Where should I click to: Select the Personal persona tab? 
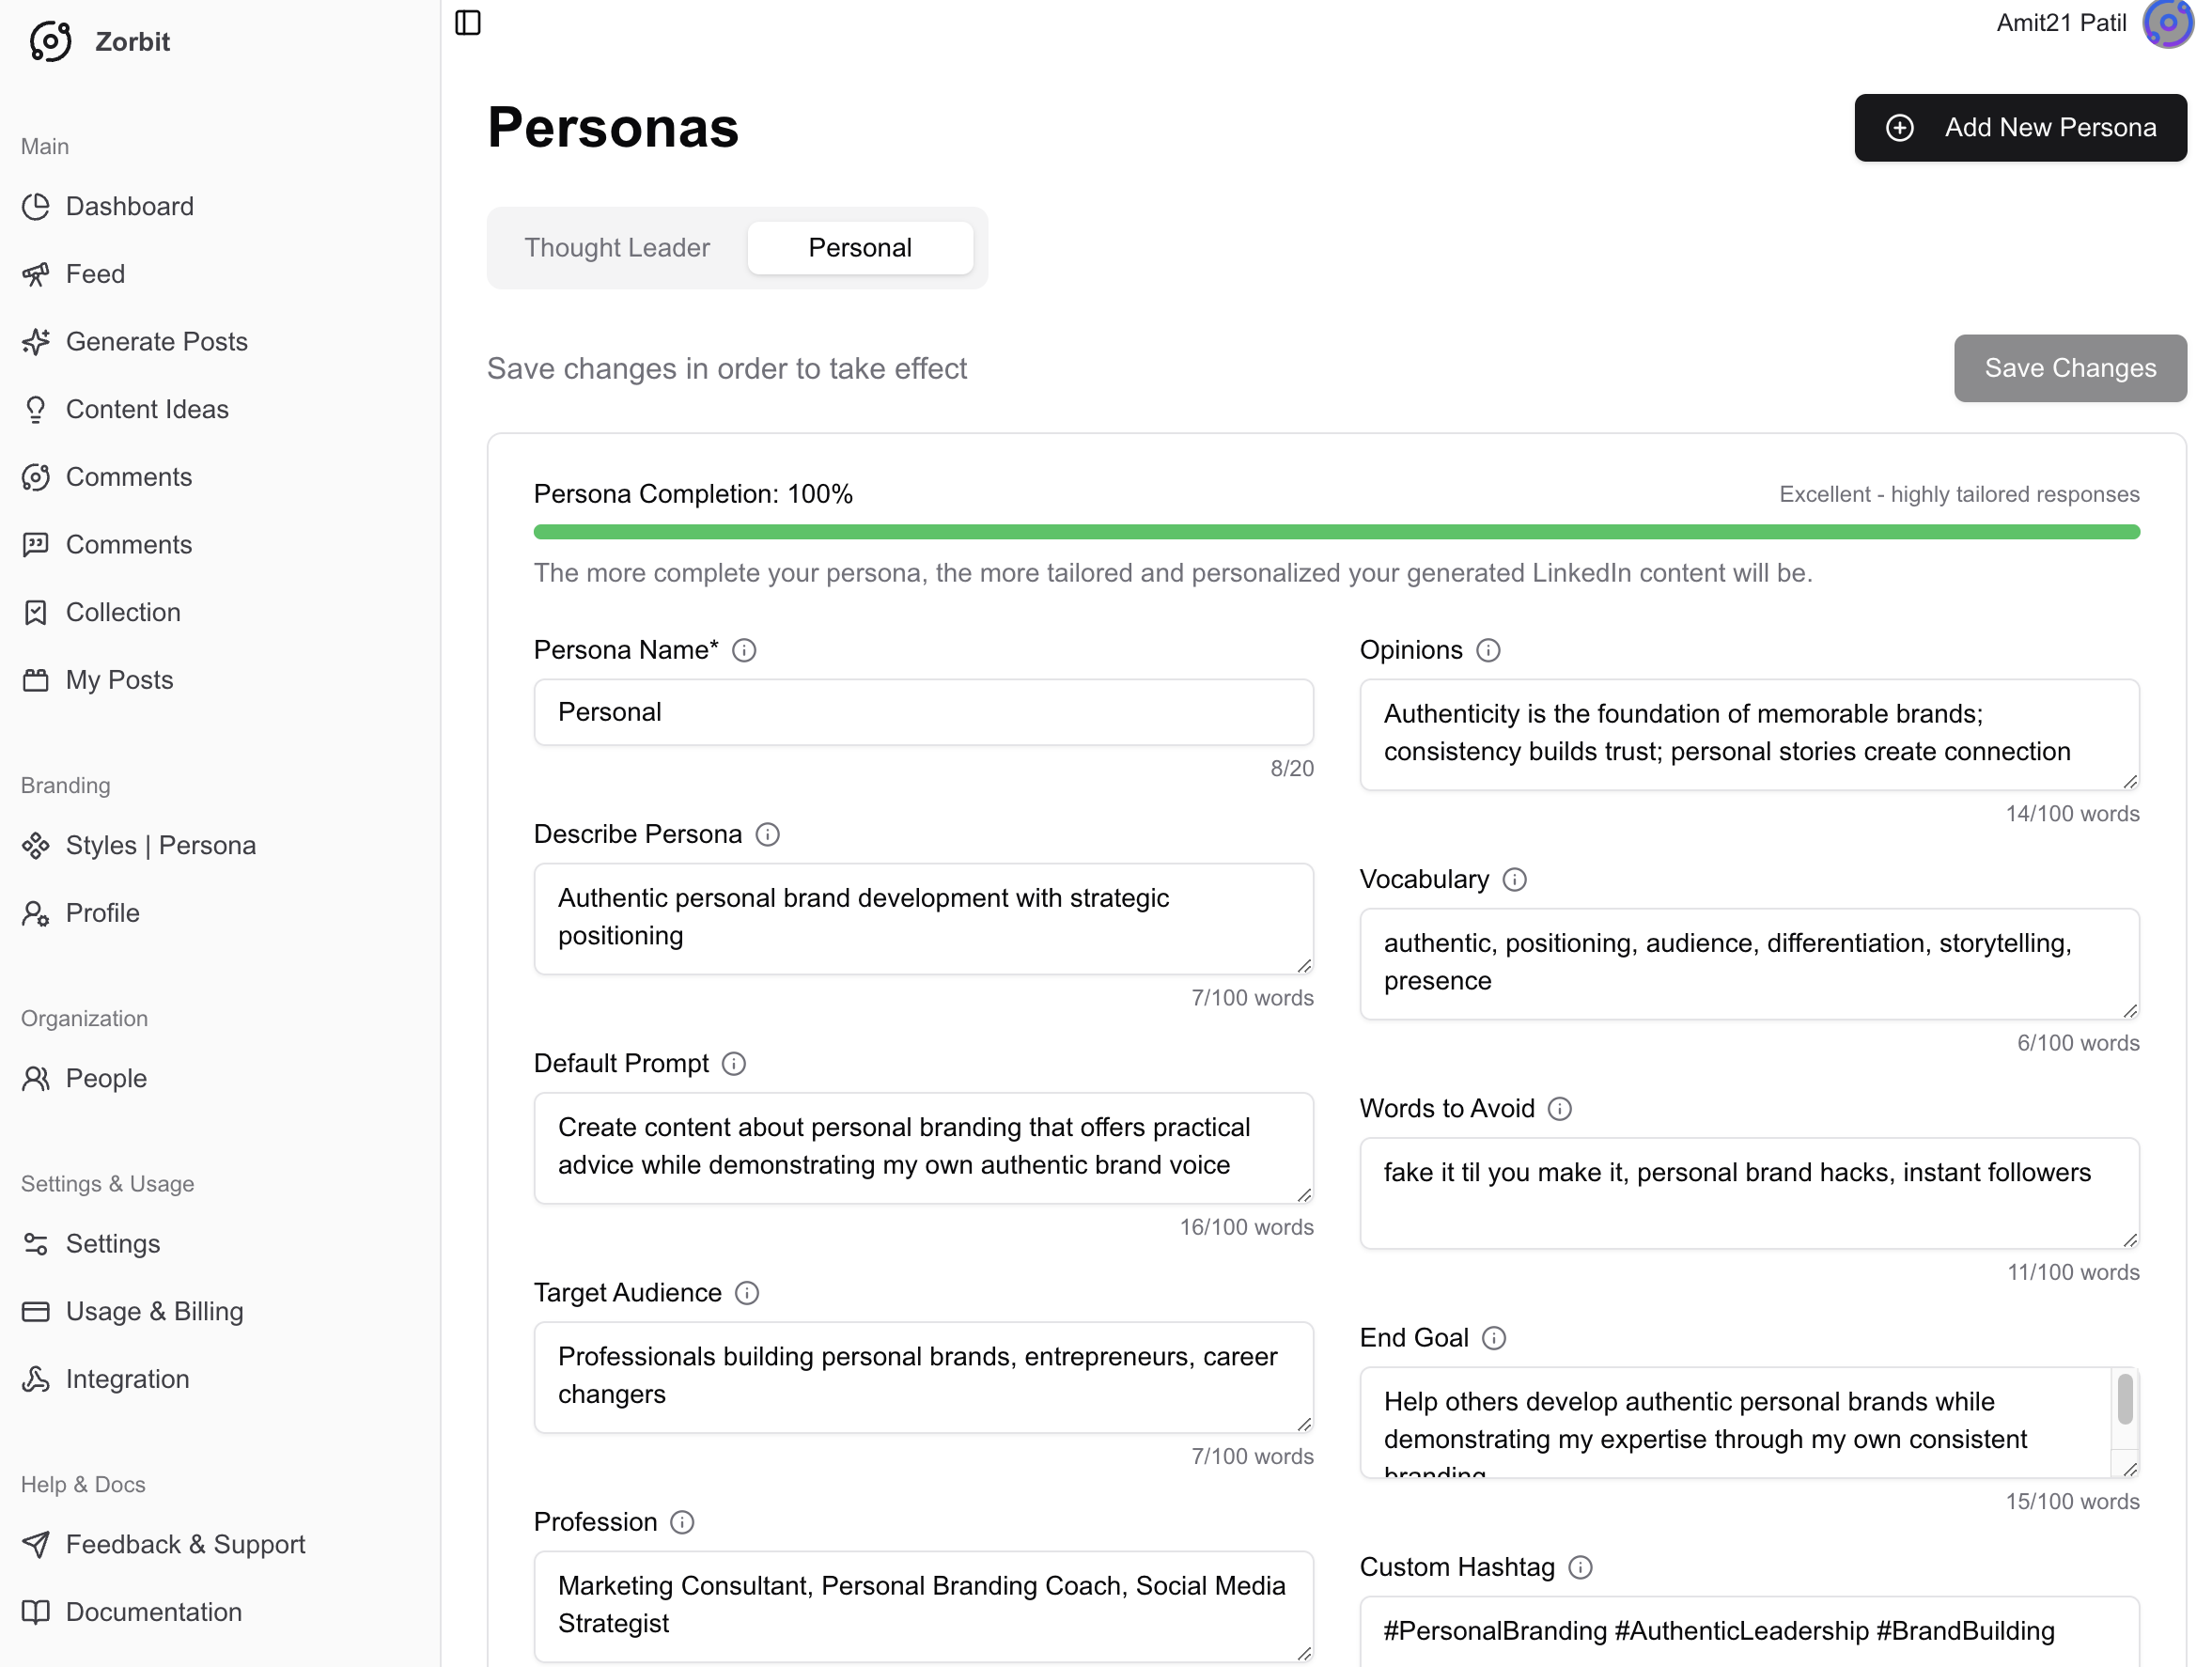860,247
